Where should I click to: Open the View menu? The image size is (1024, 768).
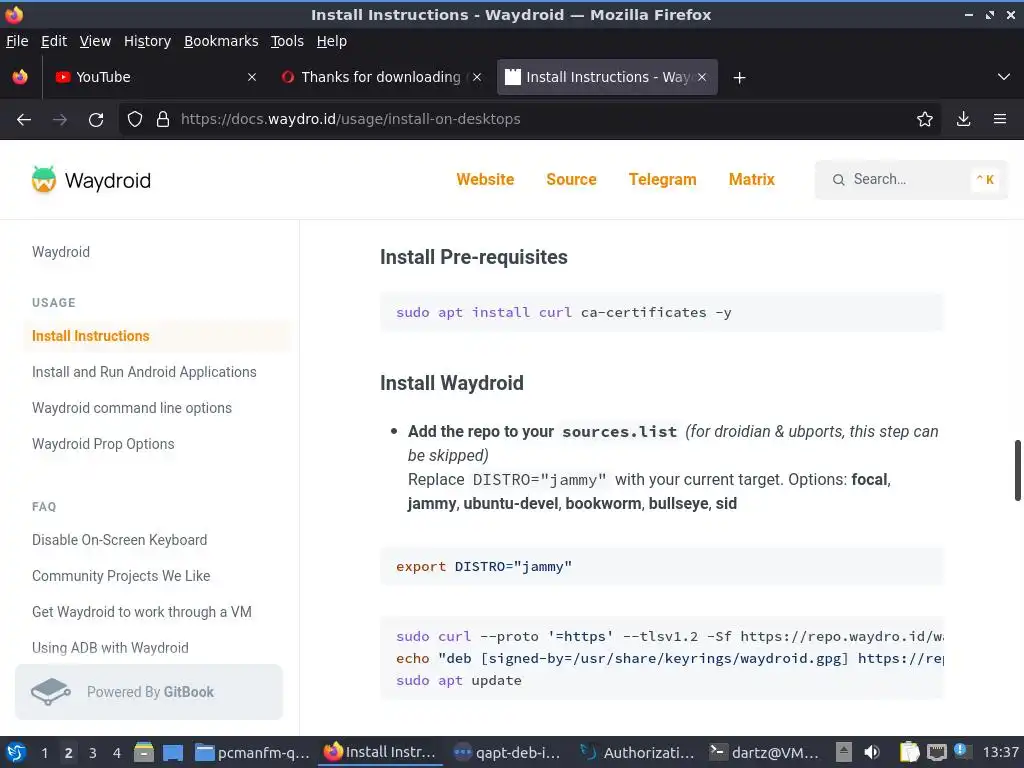click(x=95, y=41)
